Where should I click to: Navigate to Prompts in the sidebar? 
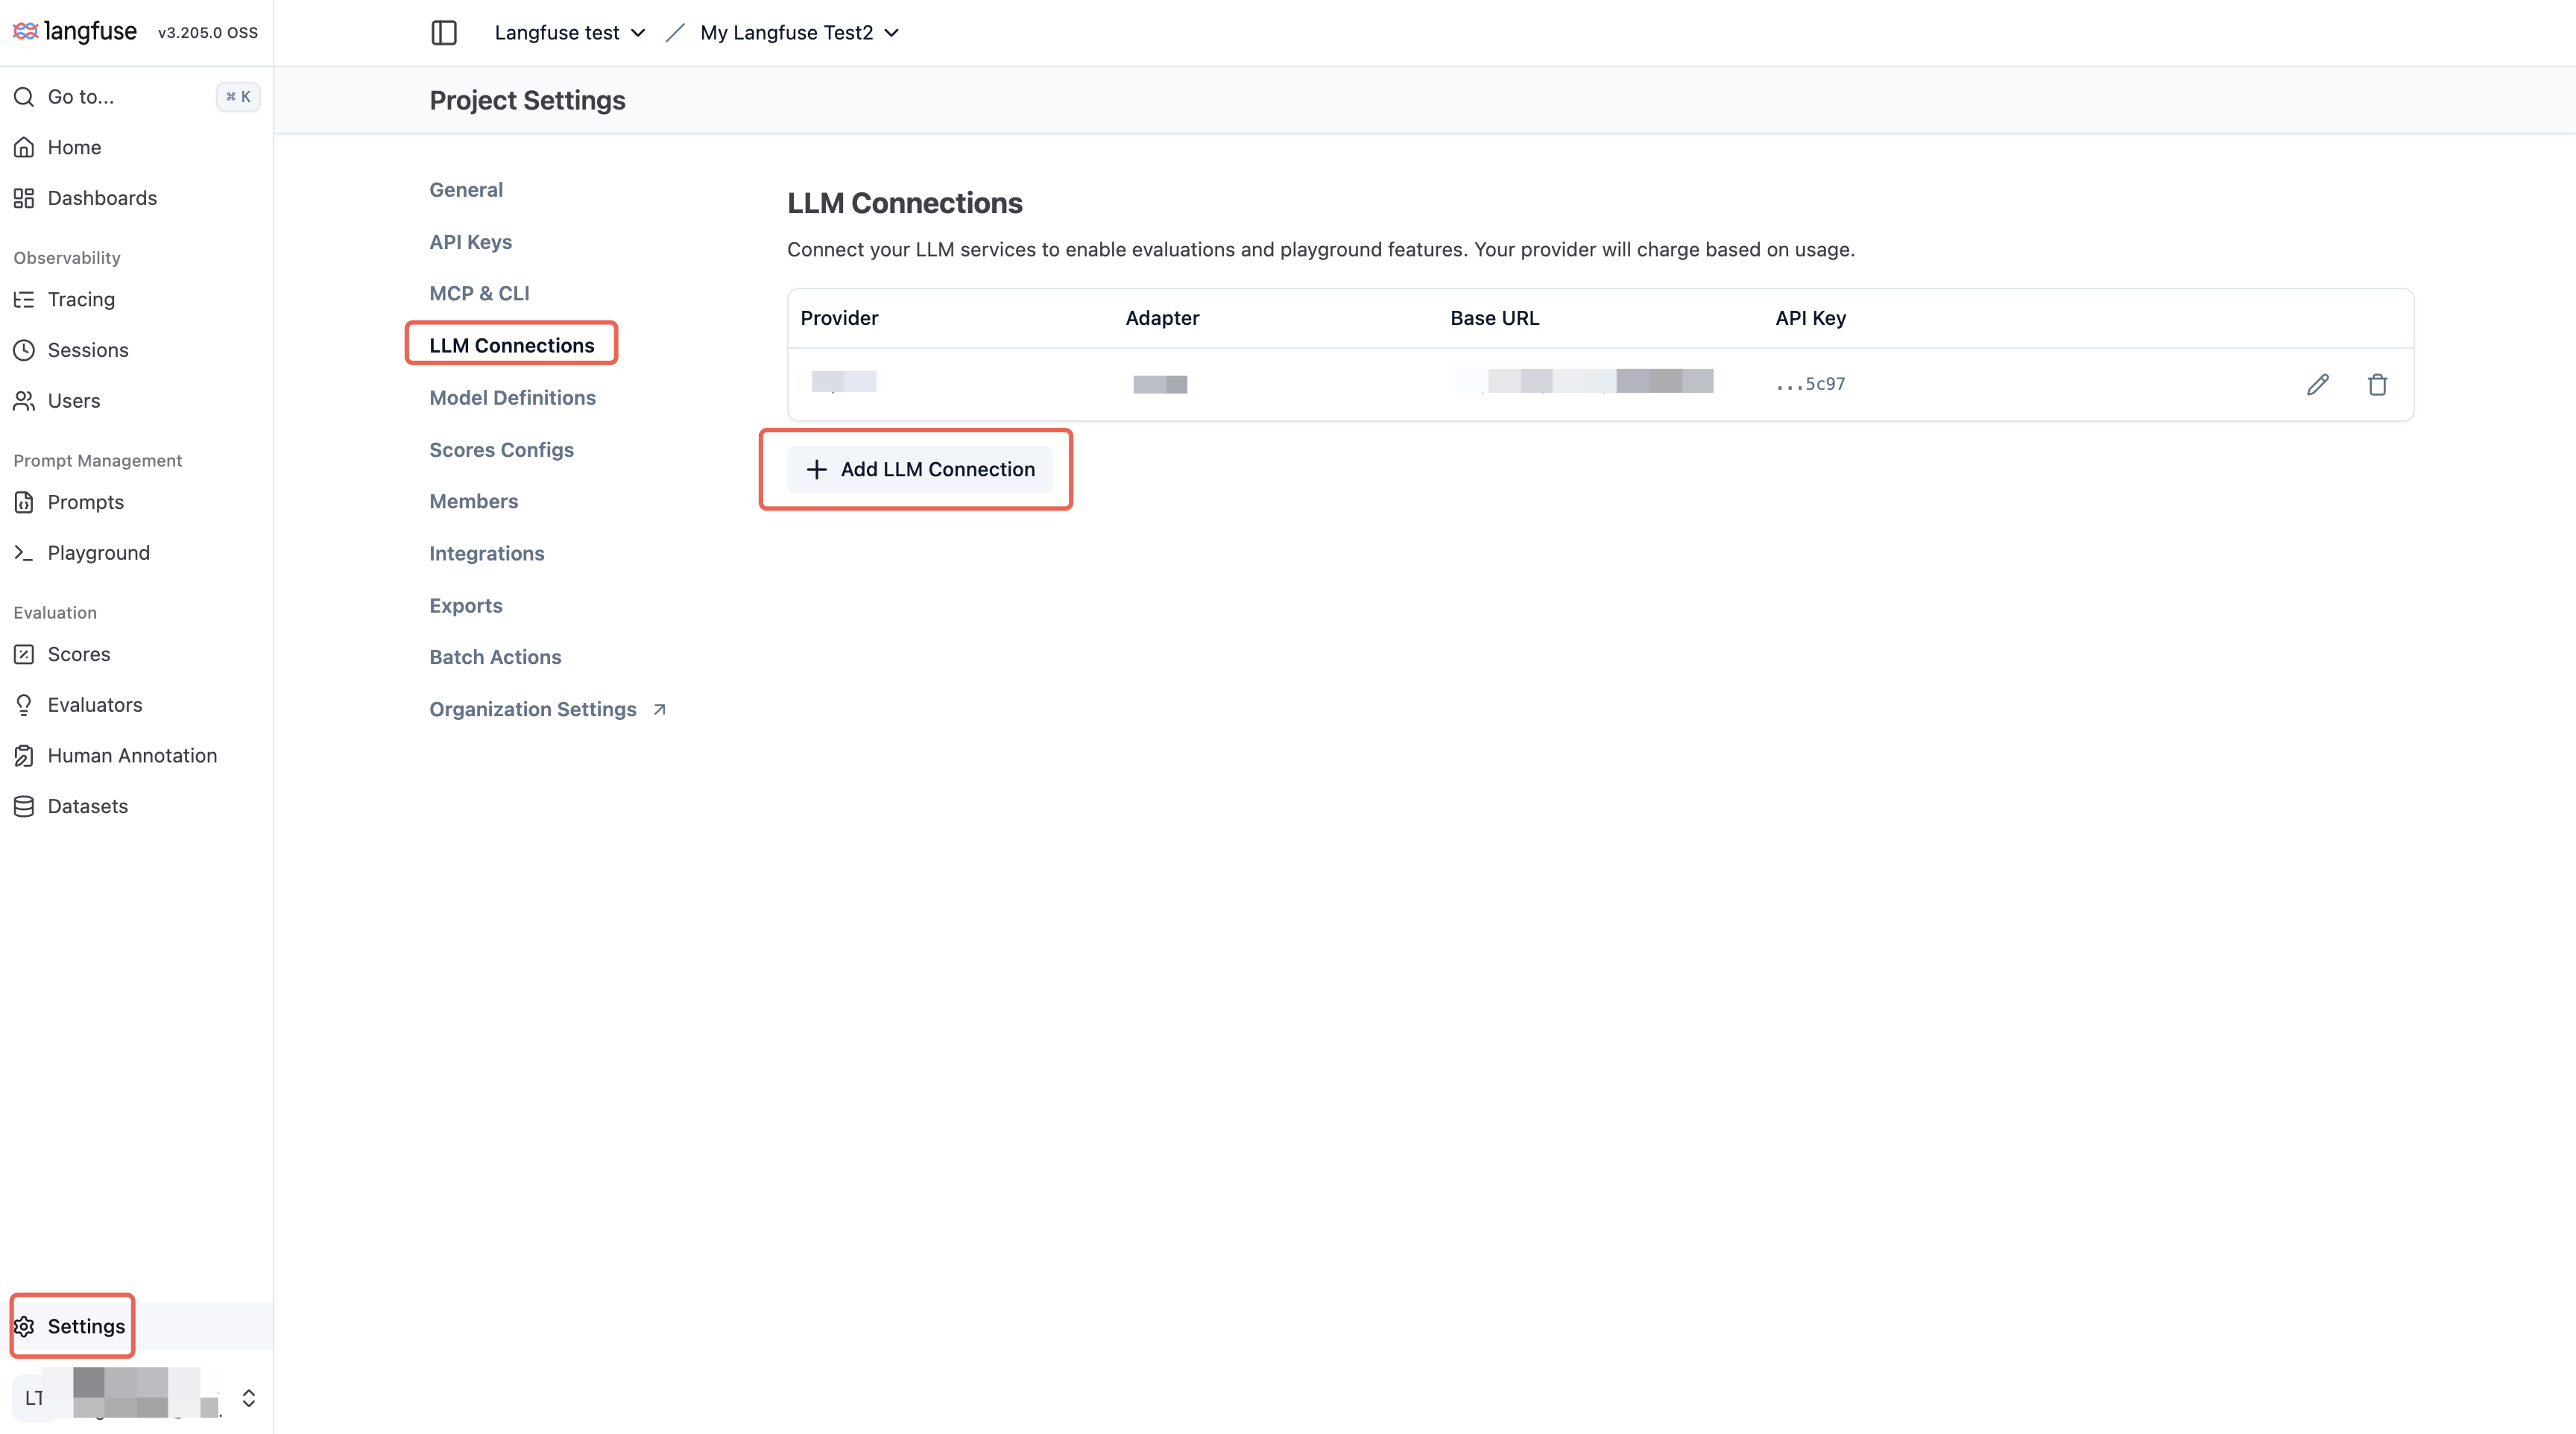point(136,502)
